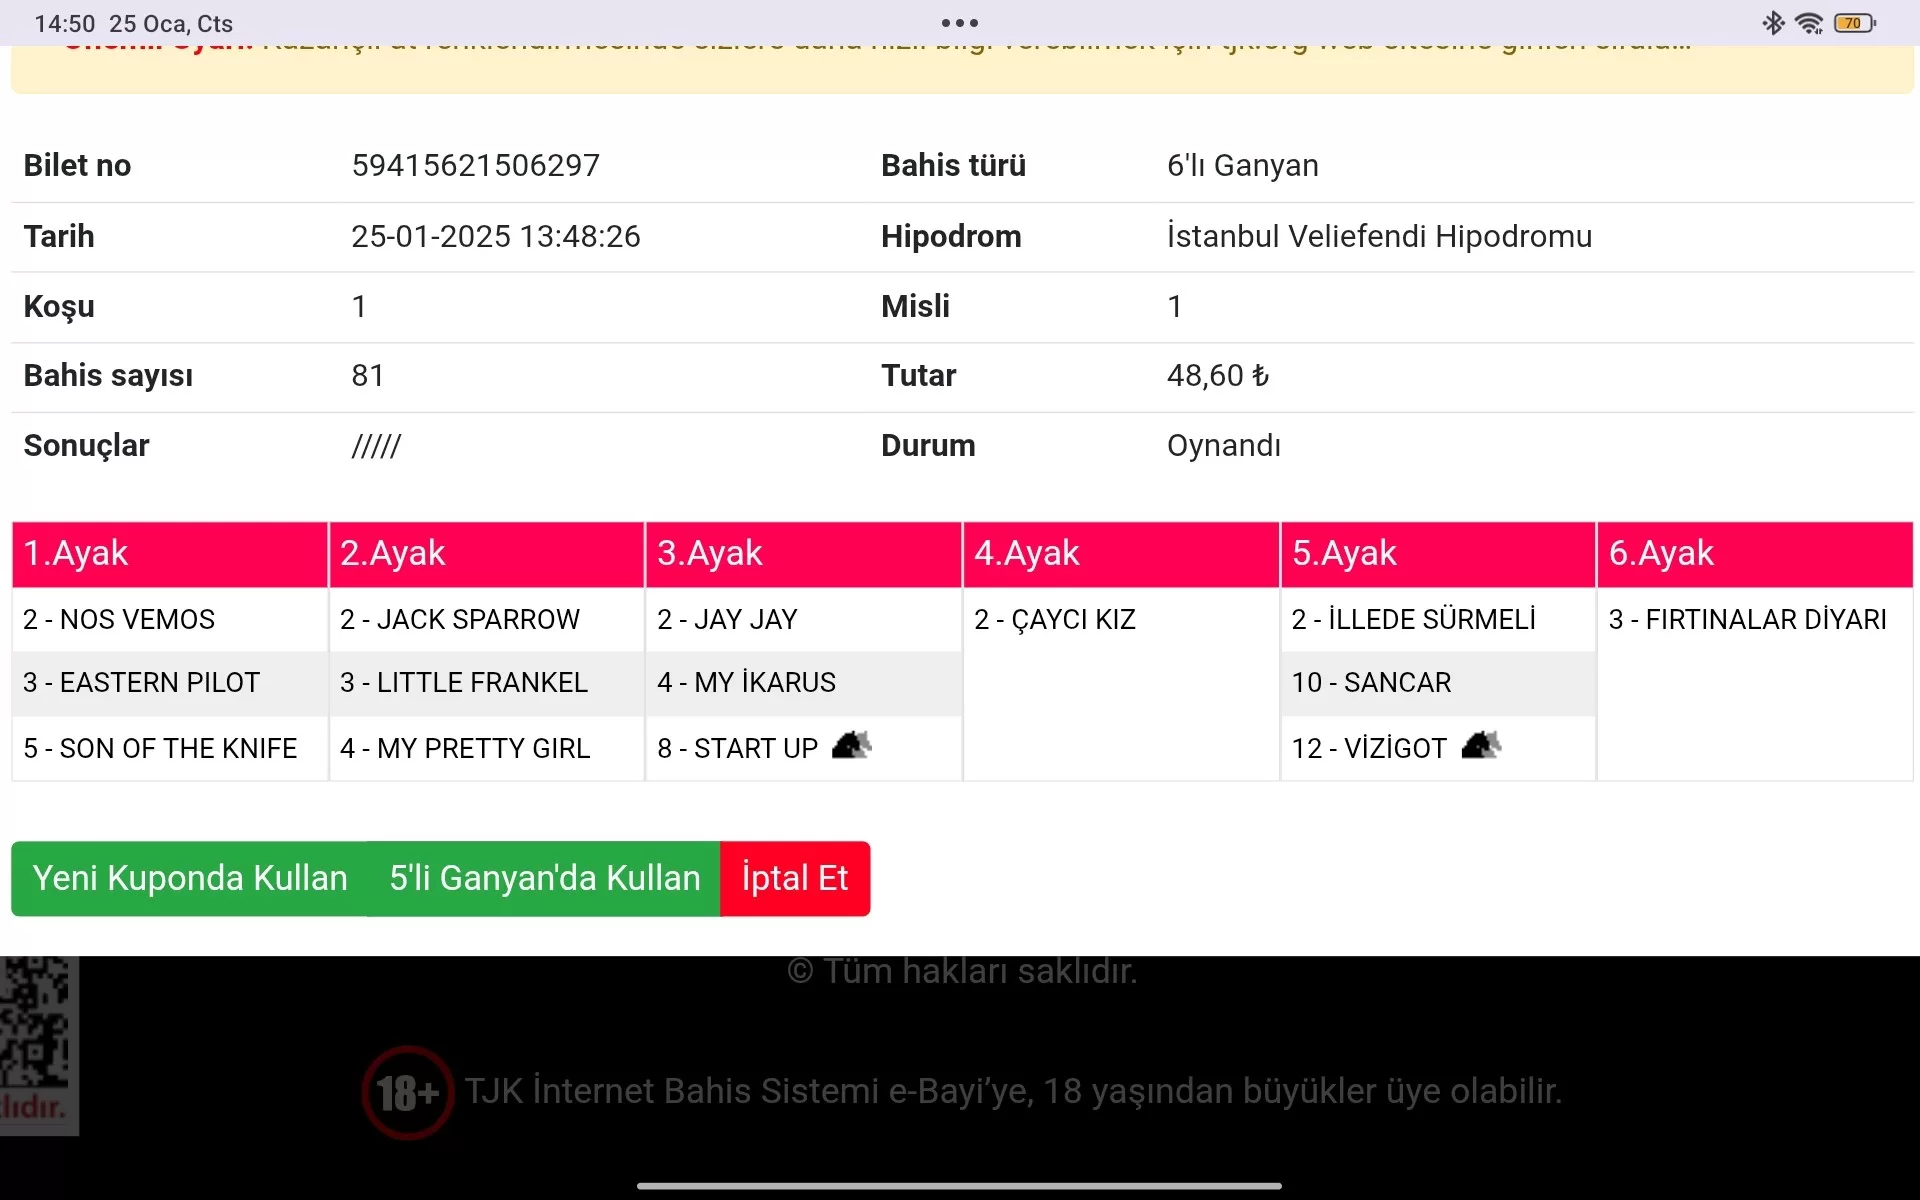Tap horse entry 2 - ÇAYCI KIZ

click(x=1055, y=619)
